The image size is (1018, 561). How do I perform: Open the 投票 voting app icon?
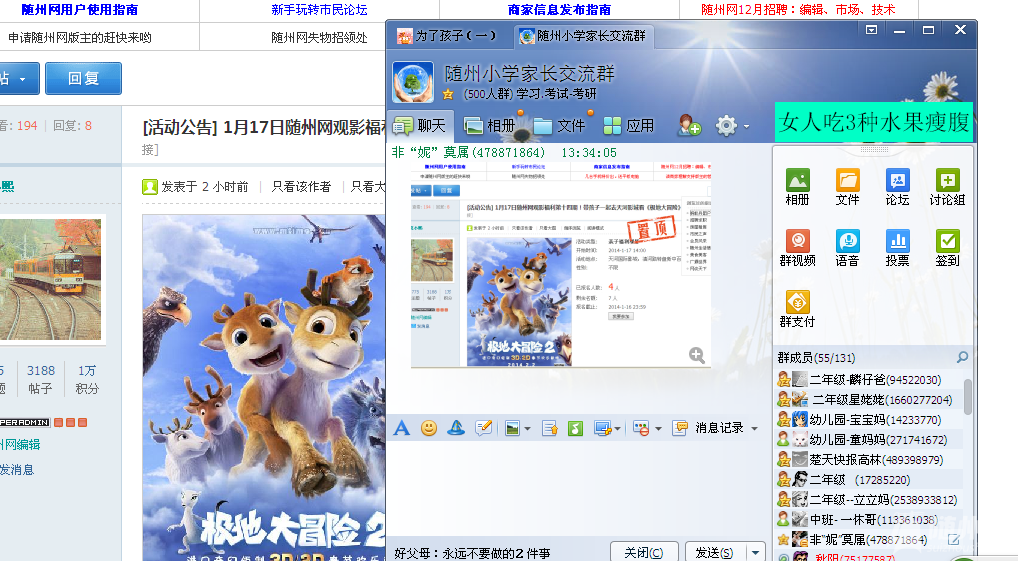click(897, 248)
